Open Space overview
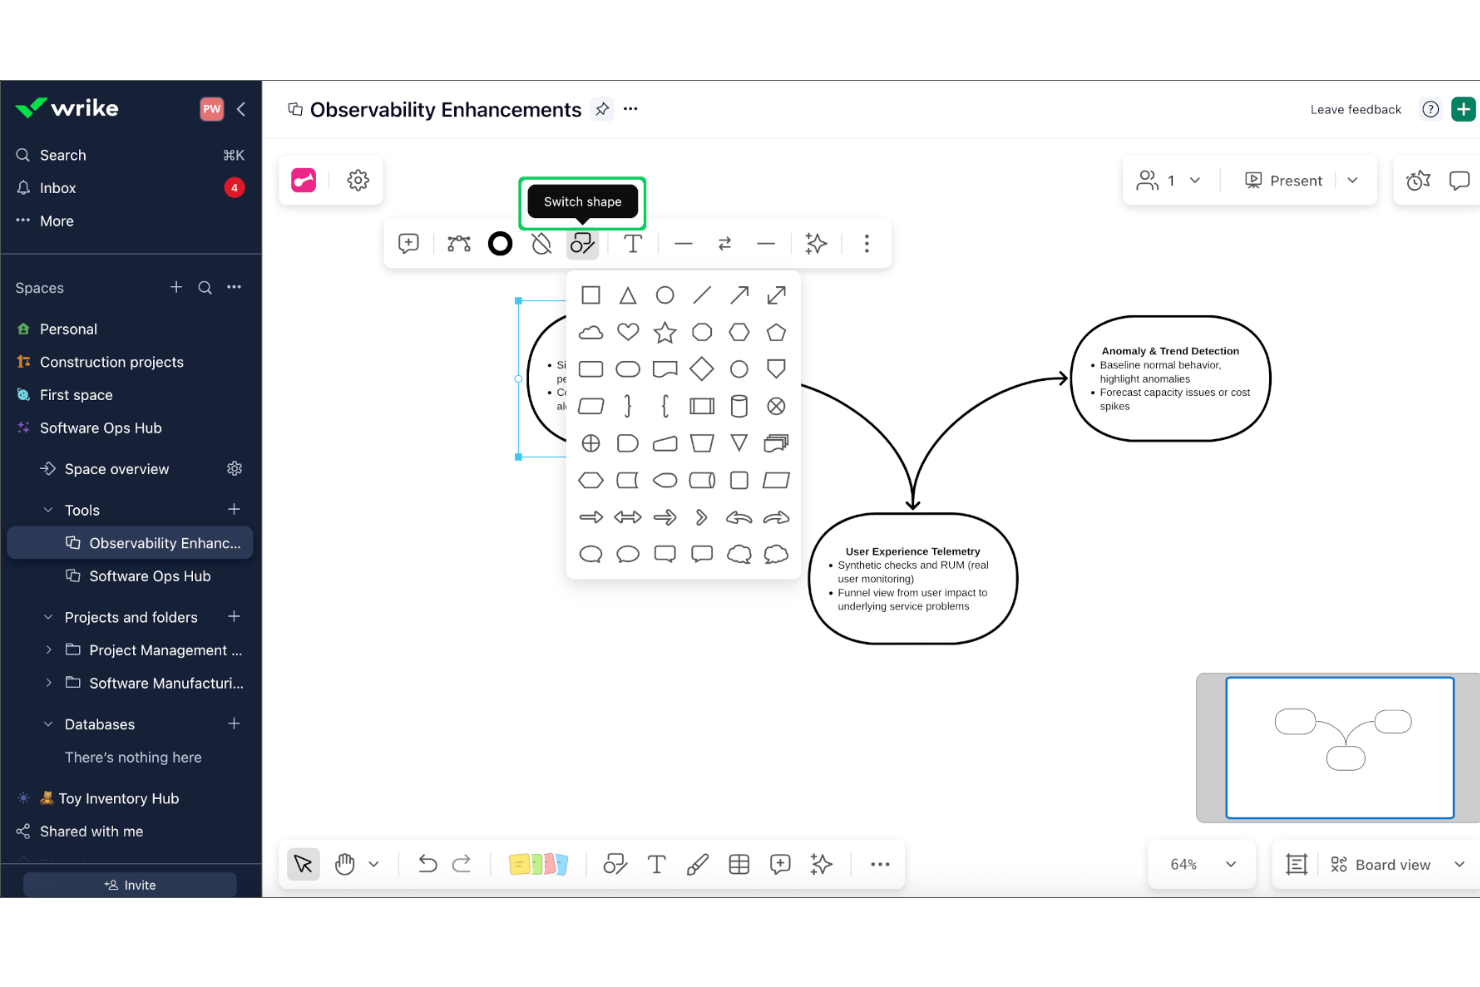 click(x=117, y=469)
